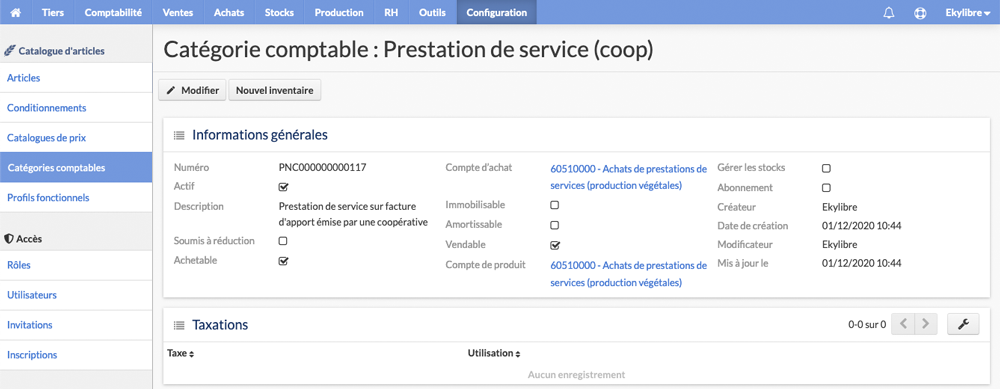Toggle the Achetable checkbox
Viewport: 1000px width, 389px height.
pos(284,261)
